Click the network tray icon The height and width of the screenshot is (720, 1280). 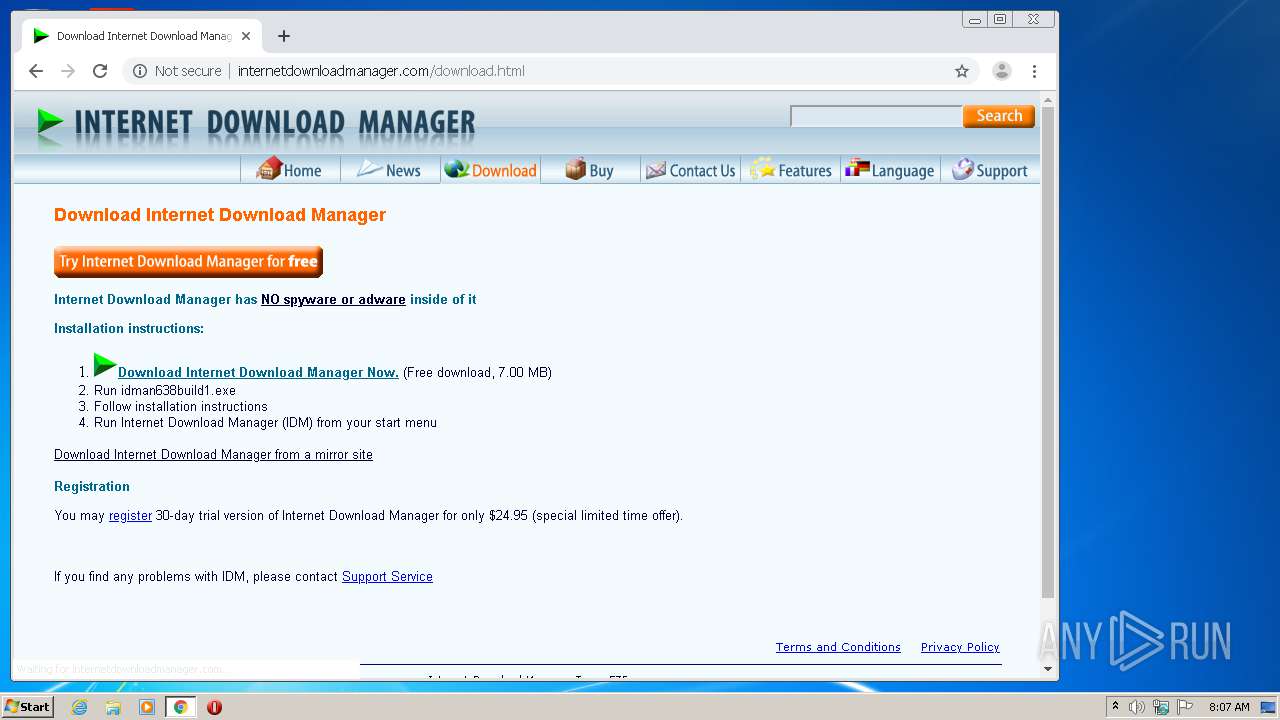pyautogui.click(x=1161, y=707)
